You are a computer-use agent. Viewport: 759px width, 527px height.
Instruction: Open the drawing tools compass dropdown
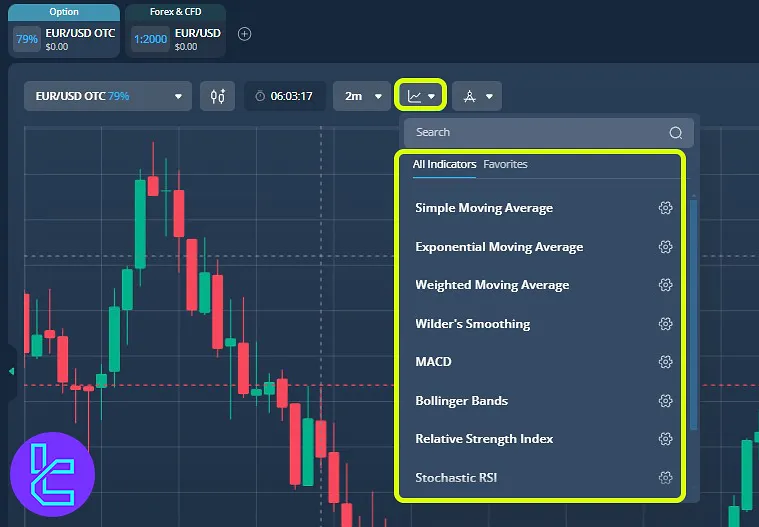[x=477, y=96]
